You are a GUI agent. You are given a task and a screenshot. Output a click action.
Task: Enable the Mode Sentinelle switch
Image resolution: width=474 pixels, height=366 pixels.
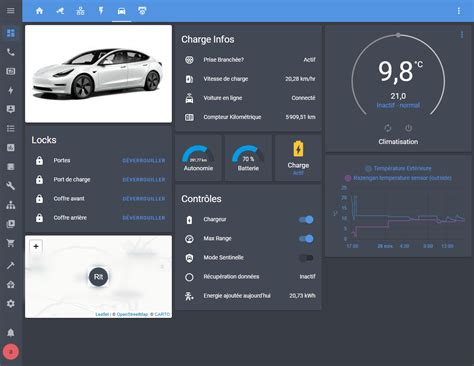[x=306, y=258]
